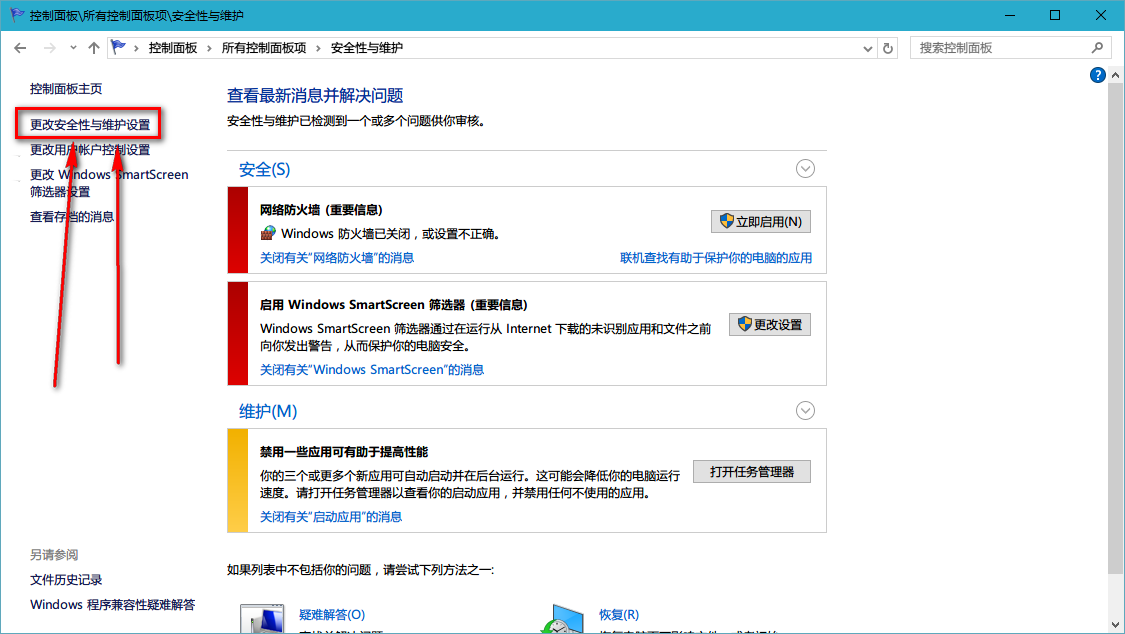
Task: Expand chevron after 控制面板 breadcrumb
Action: (x=210, y=48)
